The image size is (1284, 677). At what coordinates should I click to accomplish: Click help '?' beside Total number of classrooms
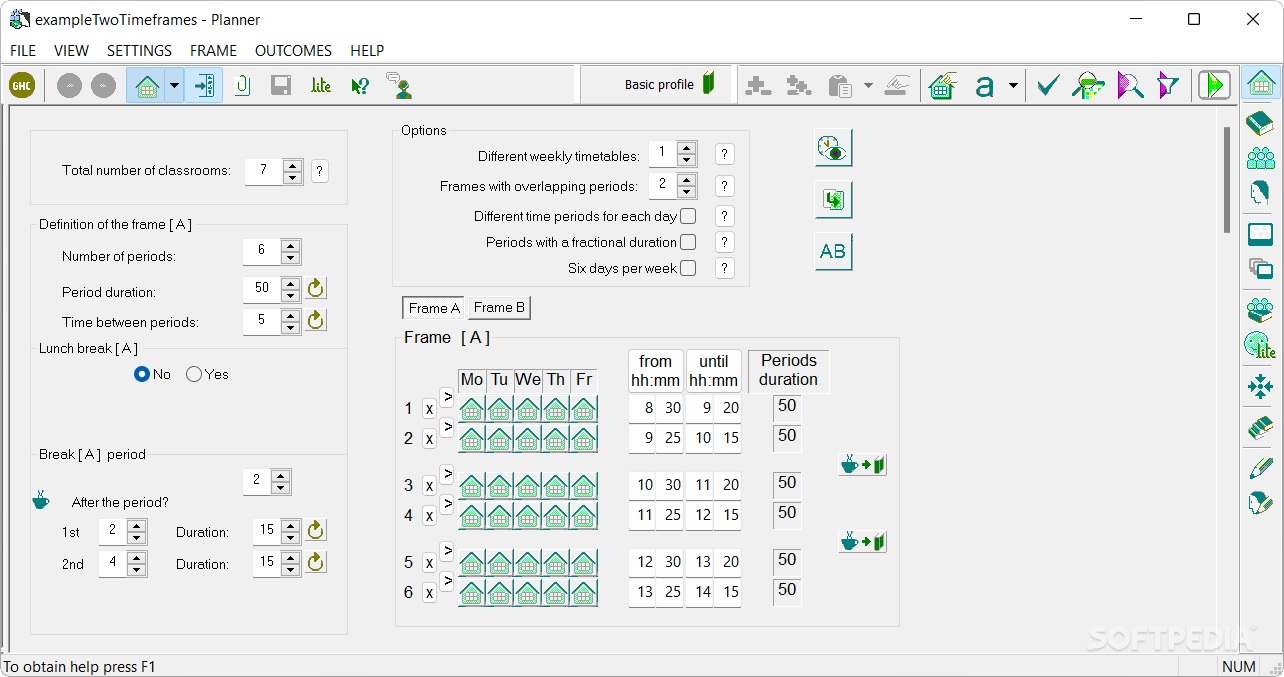[319, 171]
